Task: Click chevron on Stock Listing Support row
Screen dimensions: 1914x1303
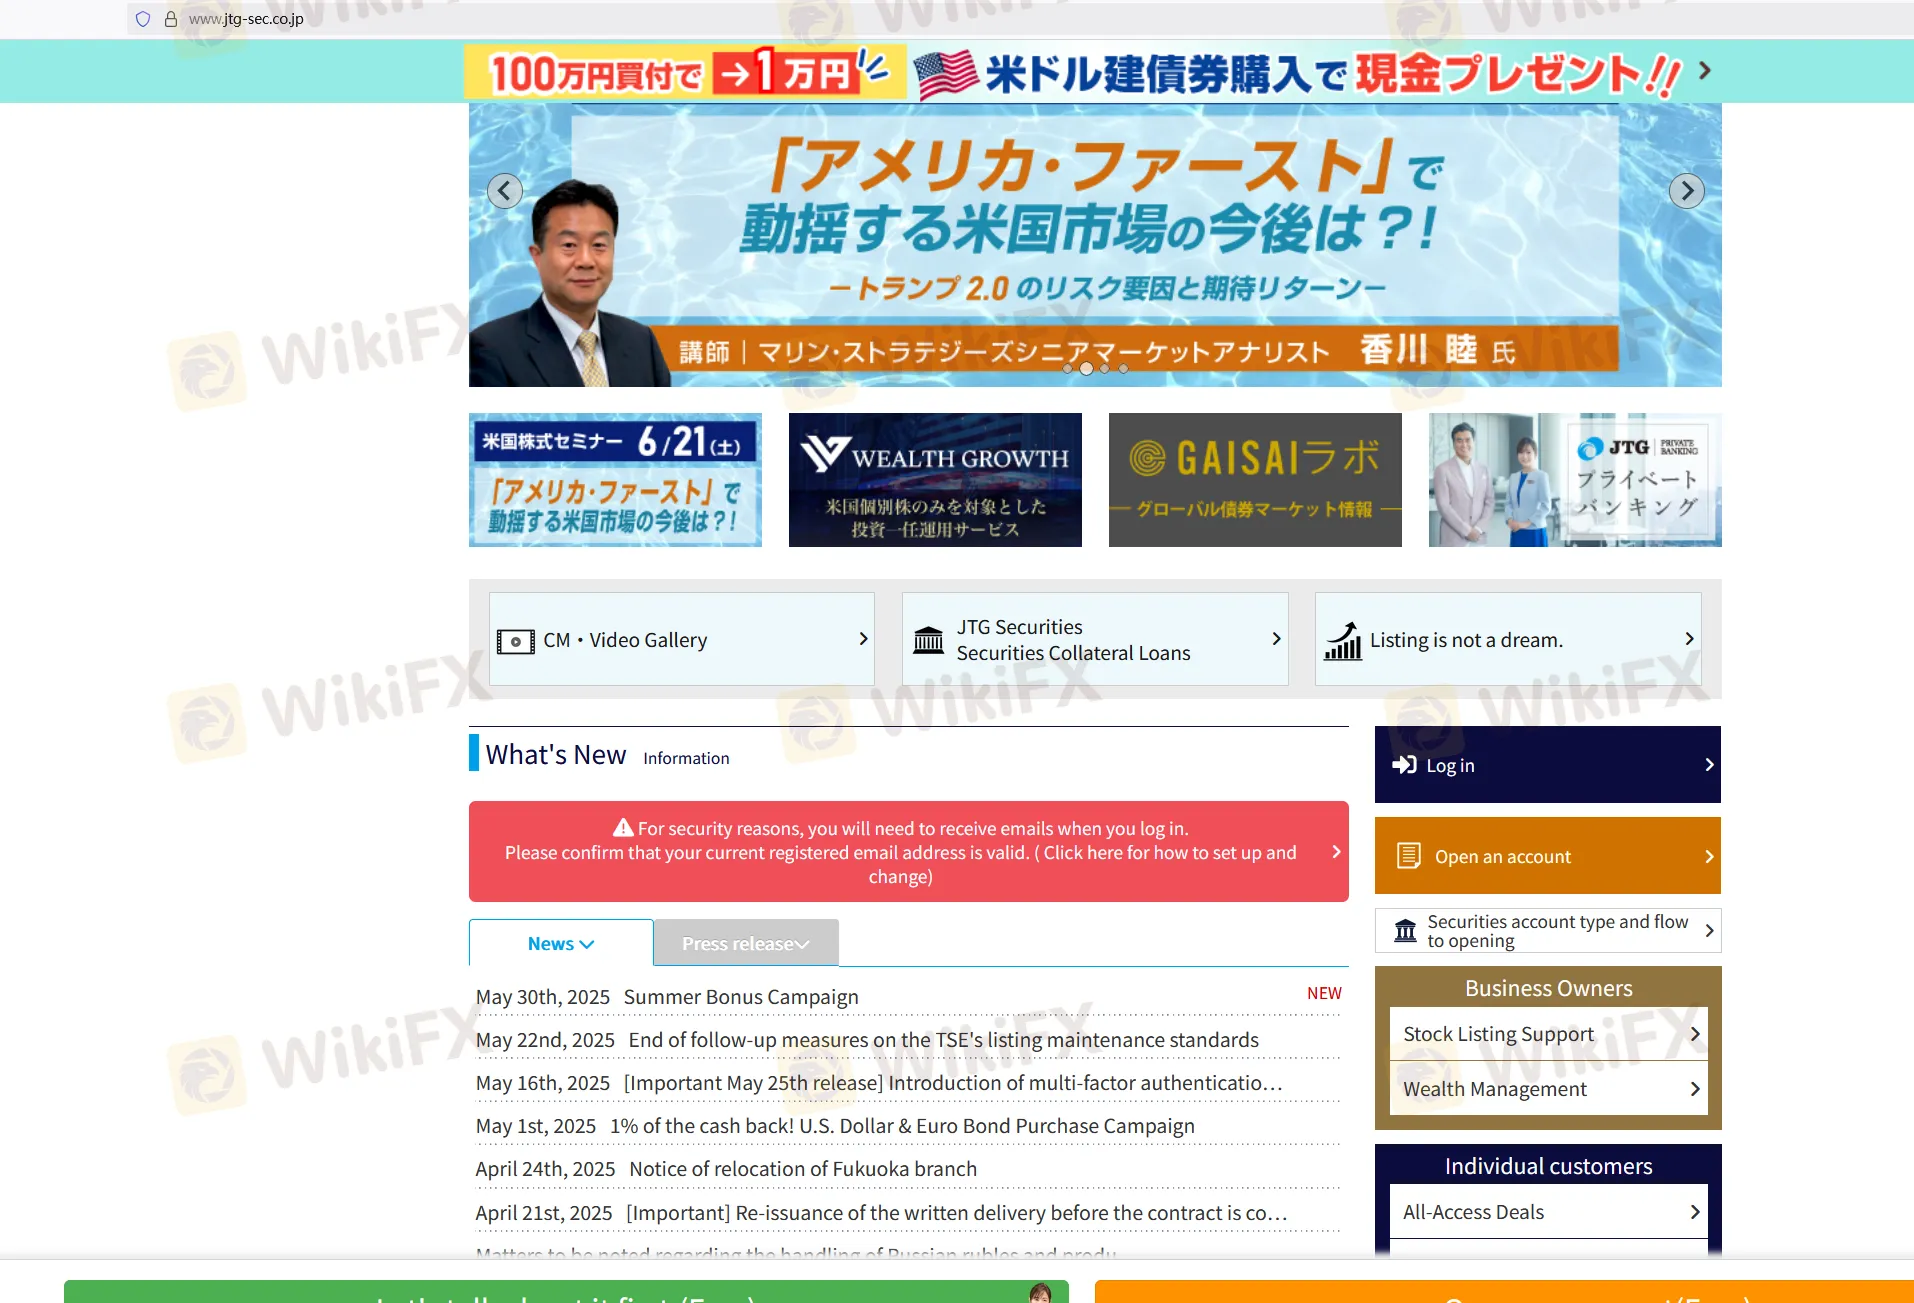Action: (1695, 1034)
